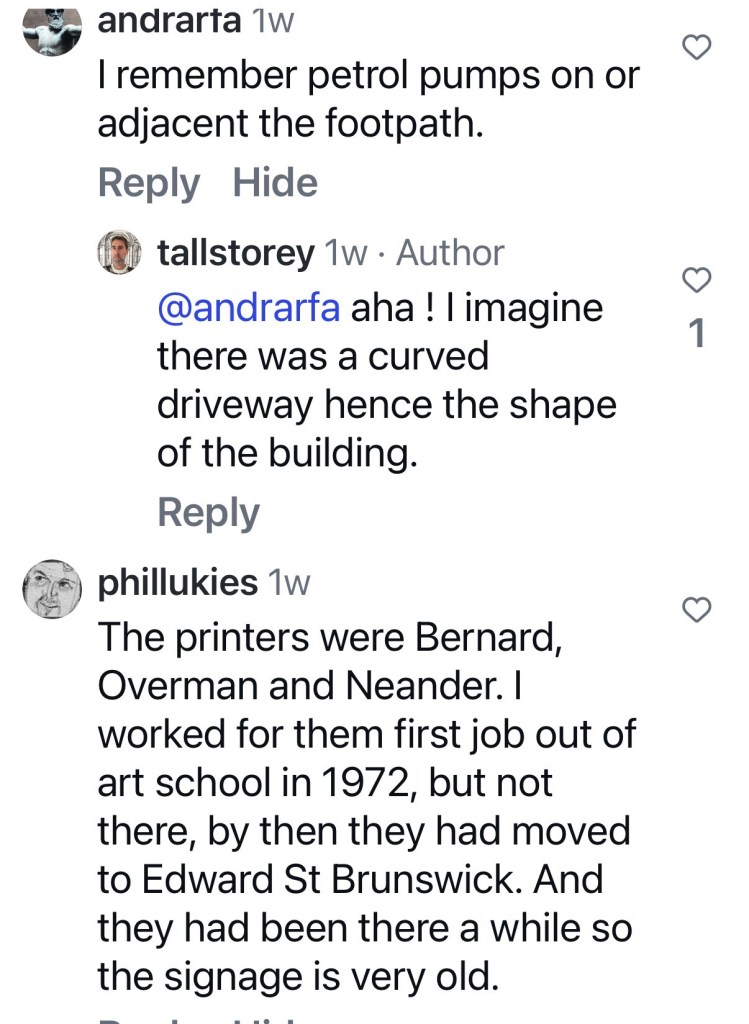
Task: Open phillukies' sketch avatar
Action: tap(52, 589)
